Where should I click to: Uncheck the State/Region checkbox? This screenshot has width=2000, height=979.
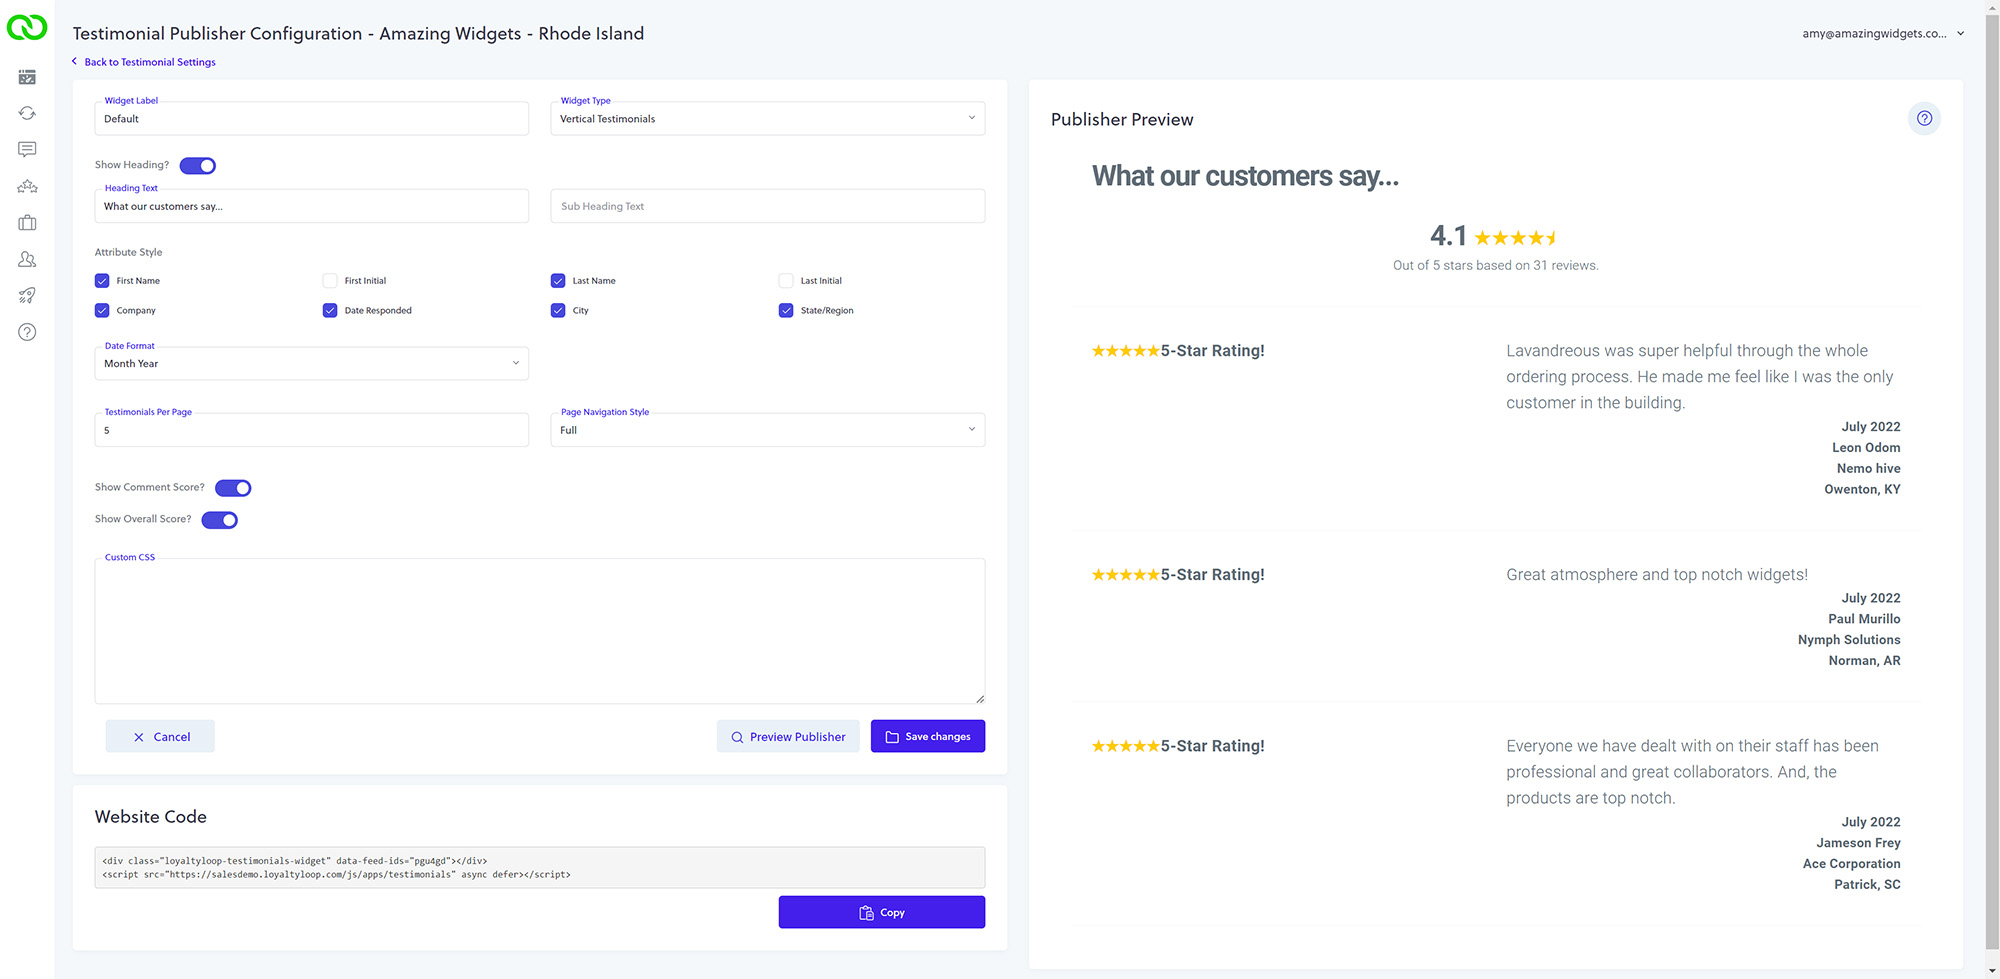pyautogui.click(x=786, y=311)
